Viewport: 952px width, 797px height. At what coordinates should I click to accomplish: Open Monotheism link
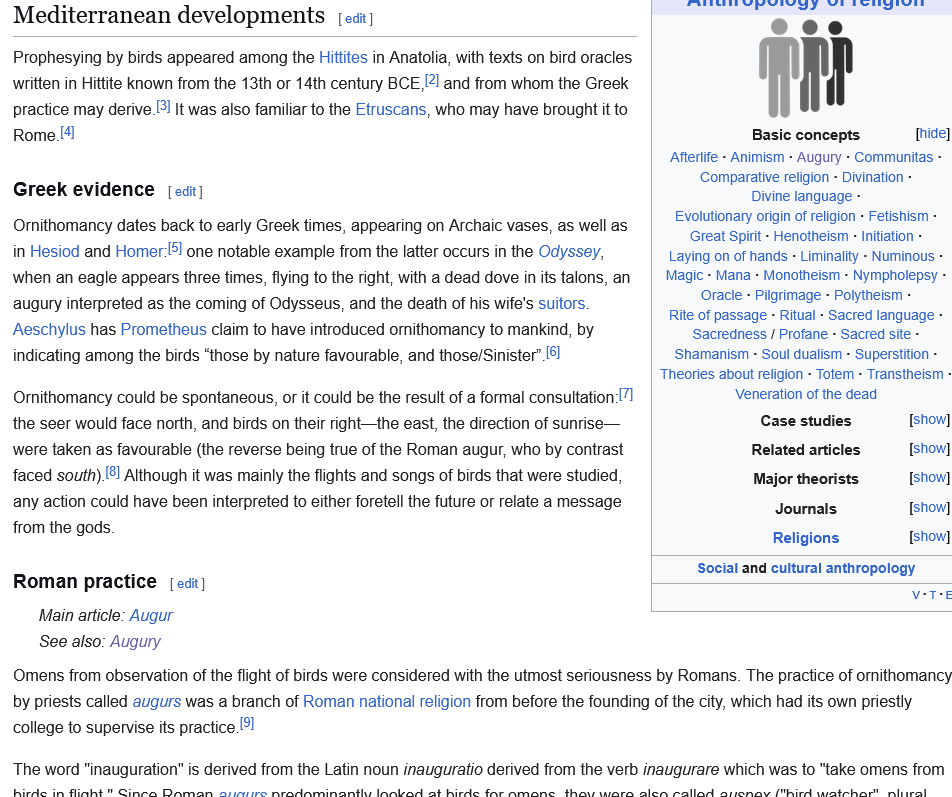click(801, 276)
